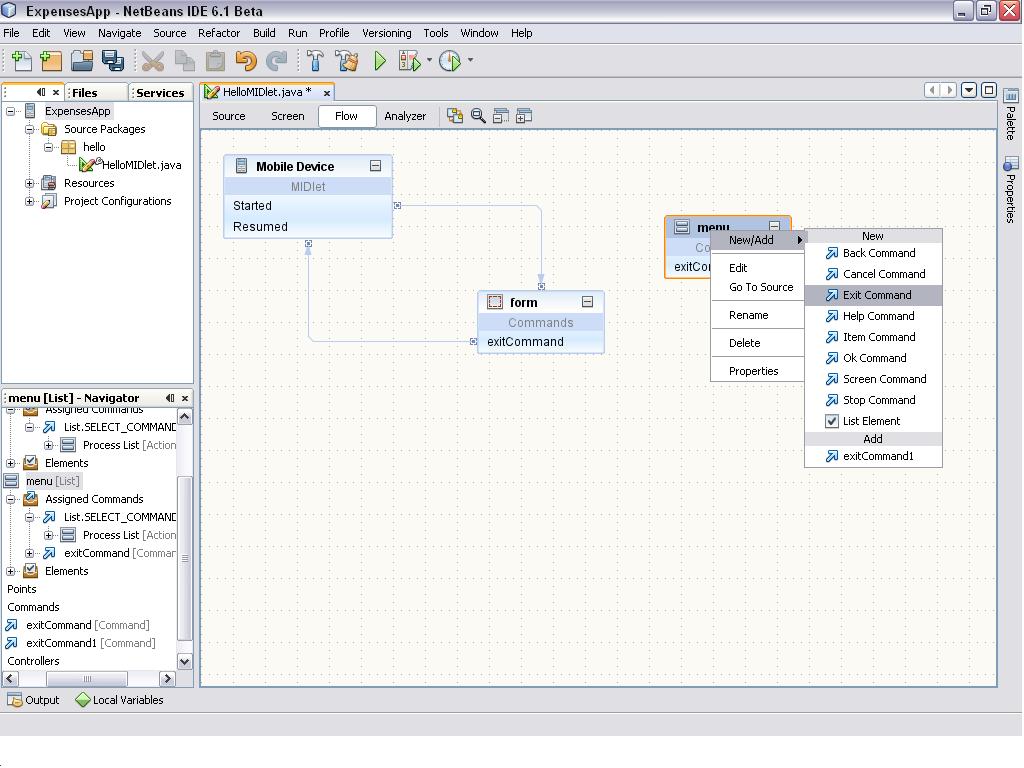Select the Flow view toggle

(347, 116)
